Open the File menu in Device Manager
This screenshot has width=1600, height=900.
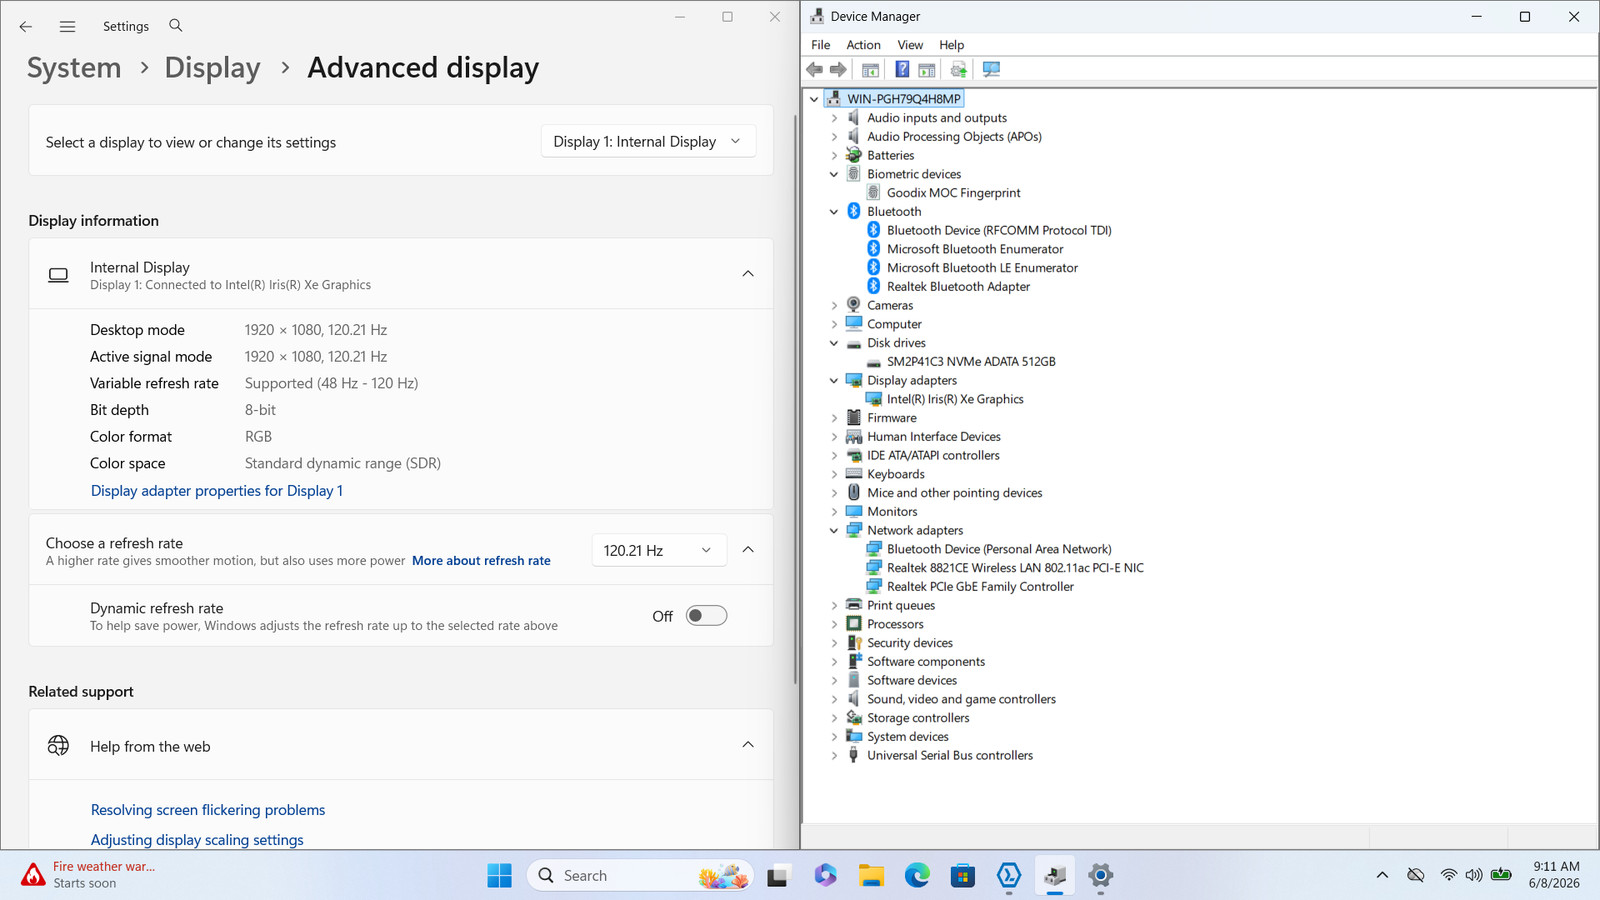[820, 45]
